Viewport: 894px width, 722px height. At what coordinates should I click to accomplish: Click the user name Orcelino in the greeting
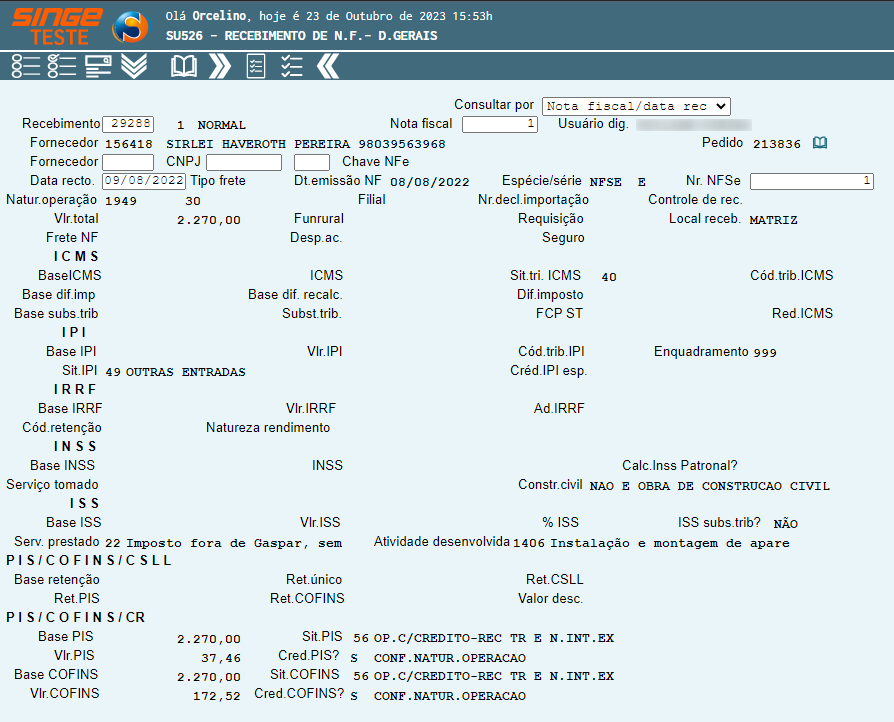click(x=220, y=16)
